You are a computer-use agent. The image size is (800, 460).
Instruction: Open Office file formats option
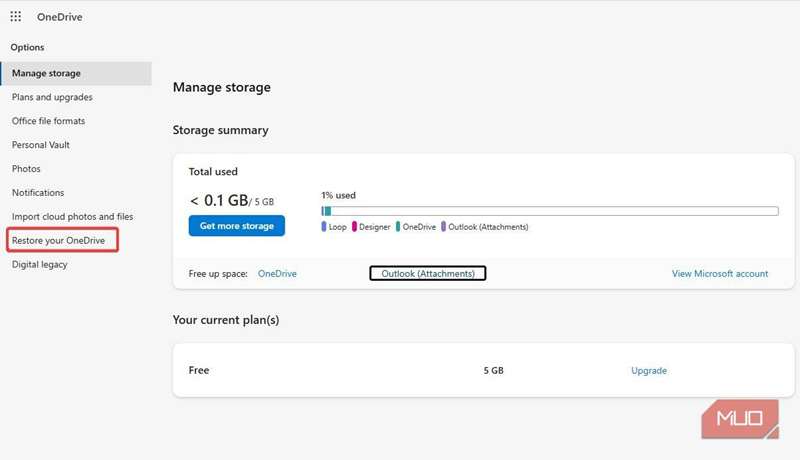click(x=48, y=121)
